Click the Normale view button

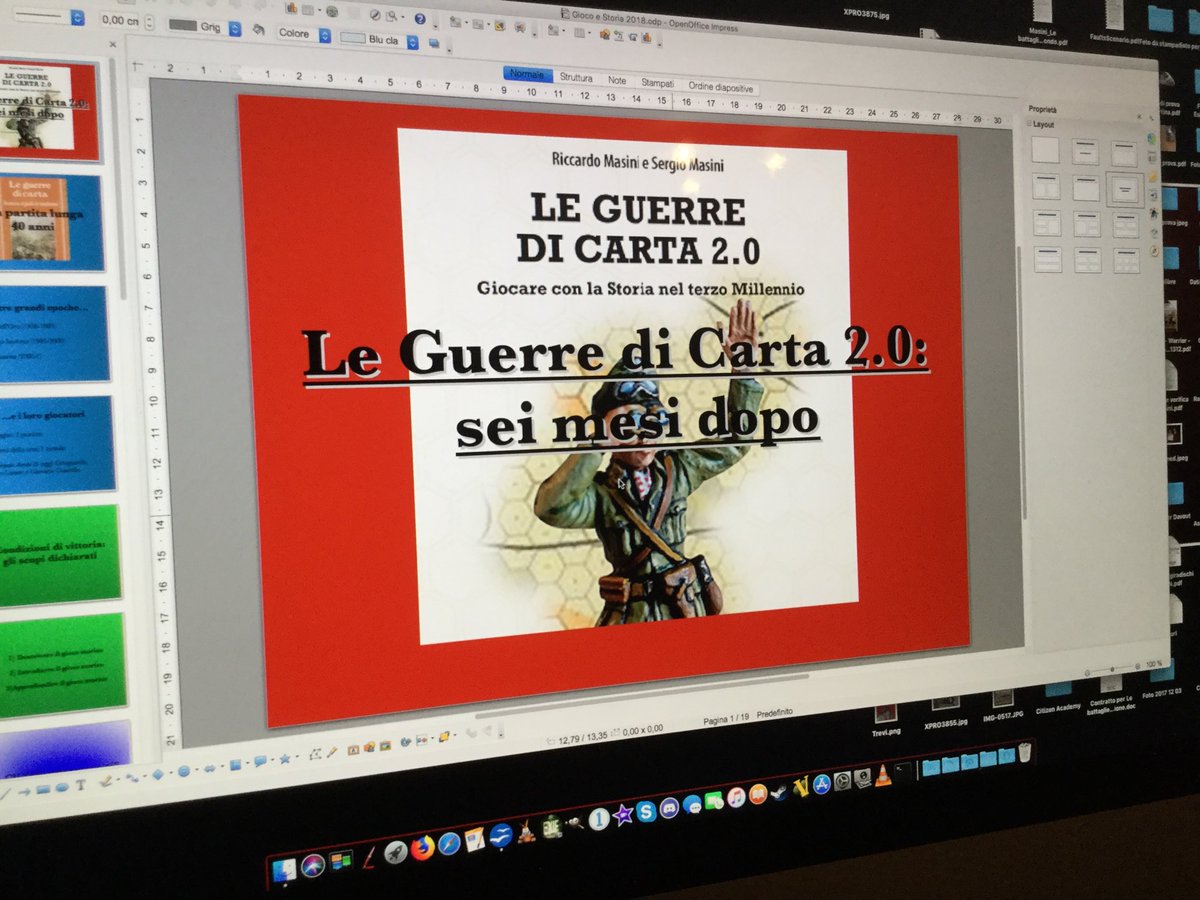pos(527,73)
